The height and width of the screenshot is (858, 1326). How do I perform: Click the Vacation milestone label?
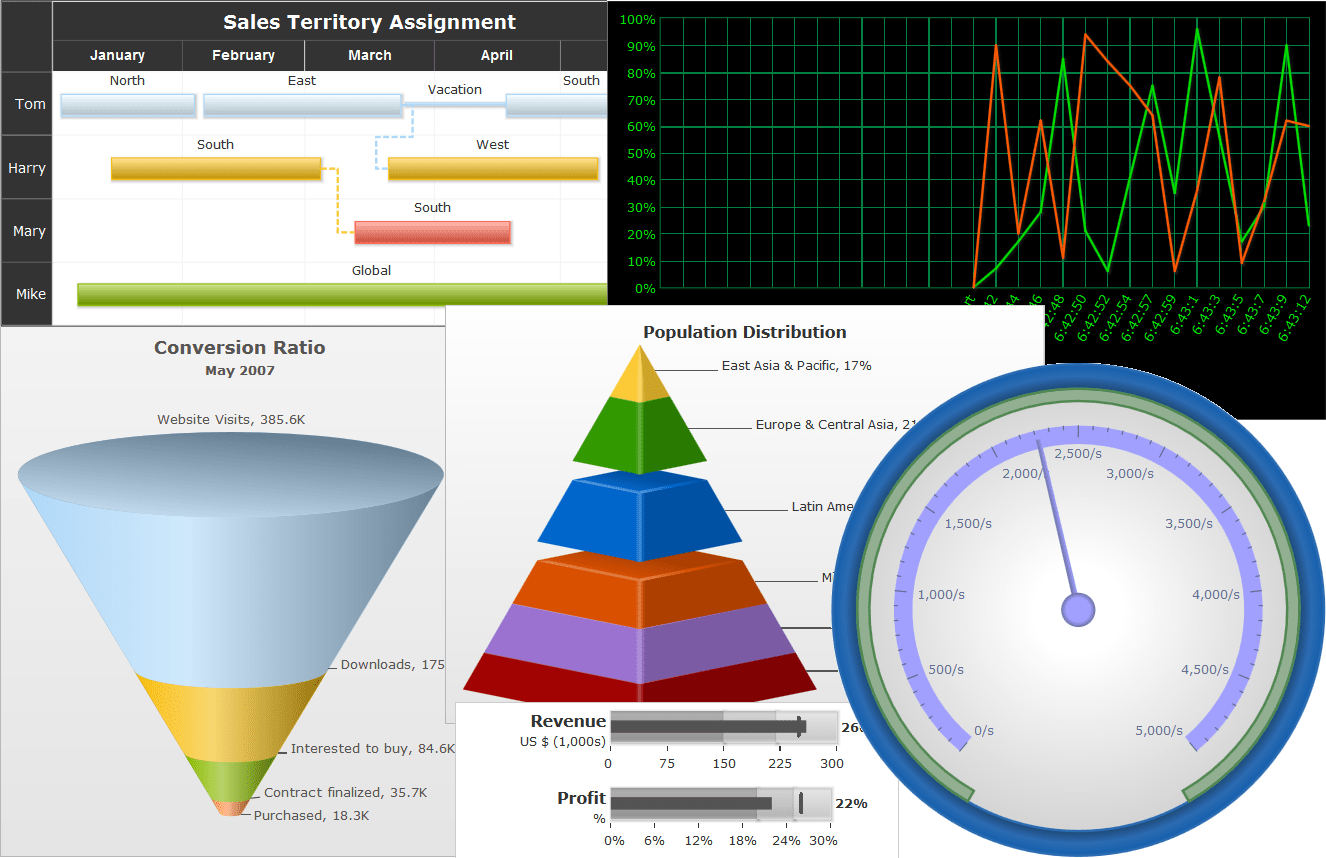[455, 89]
